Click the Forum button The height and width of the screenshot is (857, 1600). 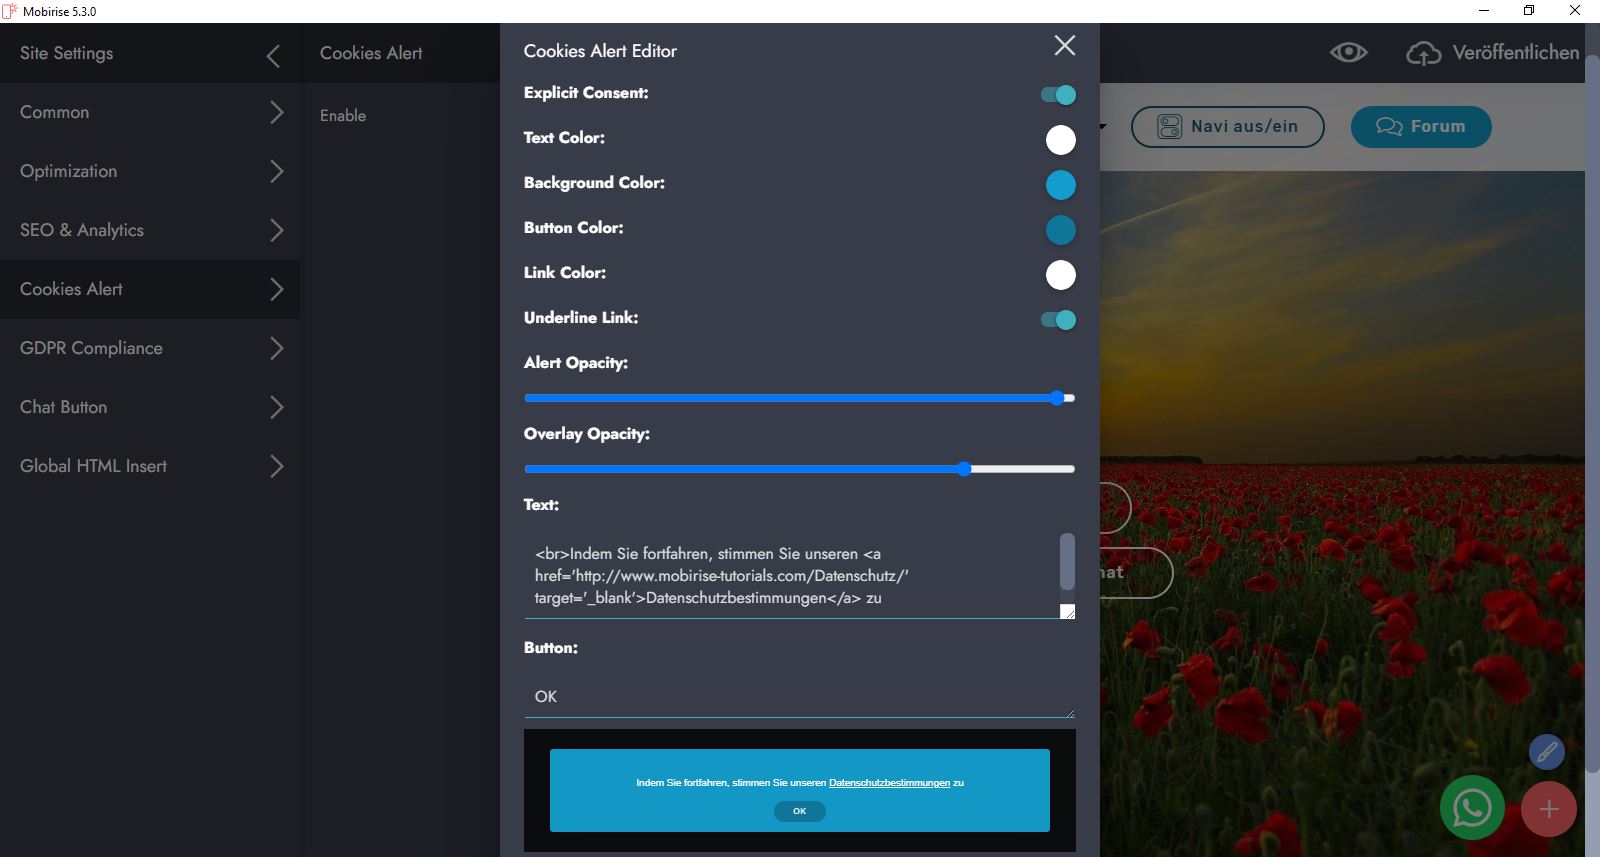[1420, 127]
